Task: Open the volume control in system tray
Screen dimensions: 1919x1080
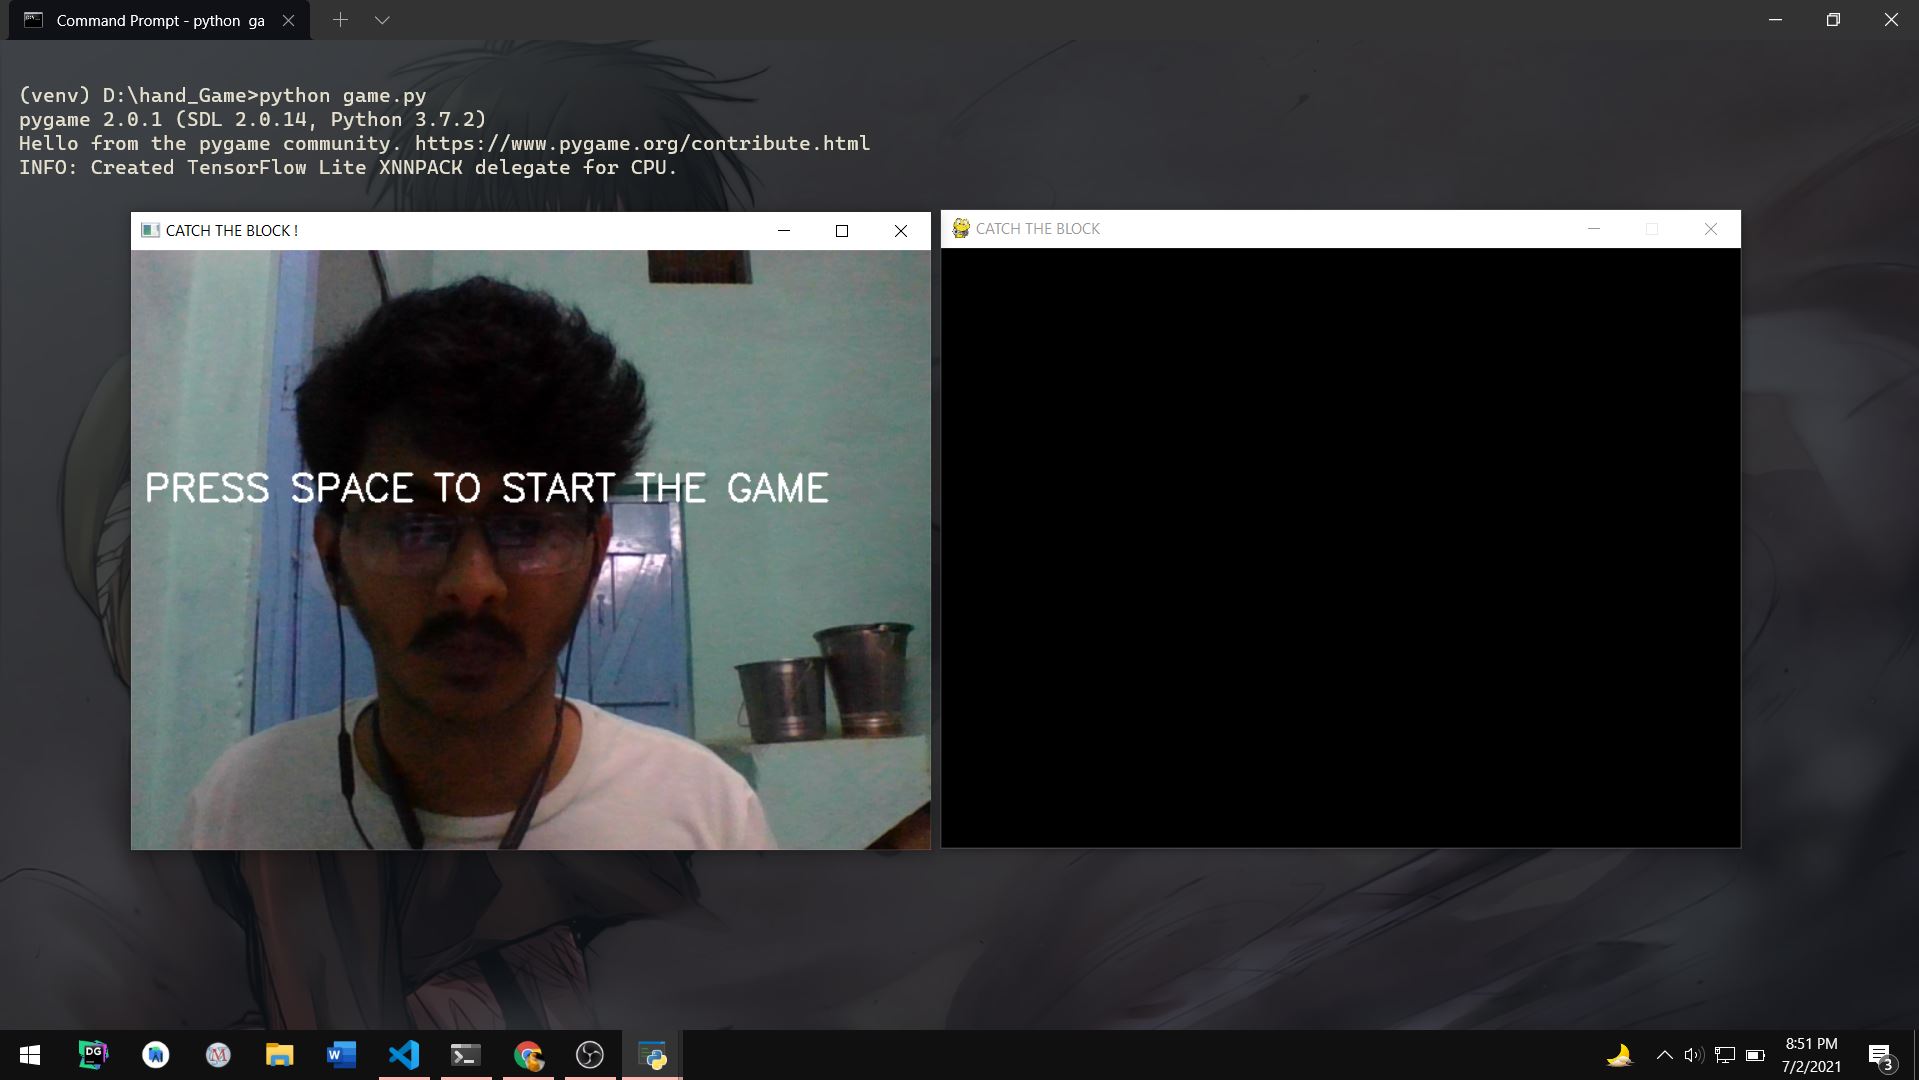Action: (x=1693, y=1055)
